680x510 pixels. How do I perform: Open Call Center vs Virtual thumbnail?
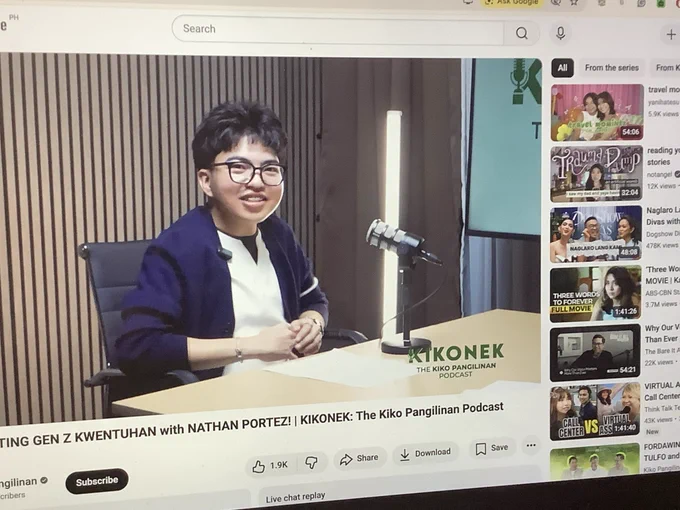click(x=595, y=411)
